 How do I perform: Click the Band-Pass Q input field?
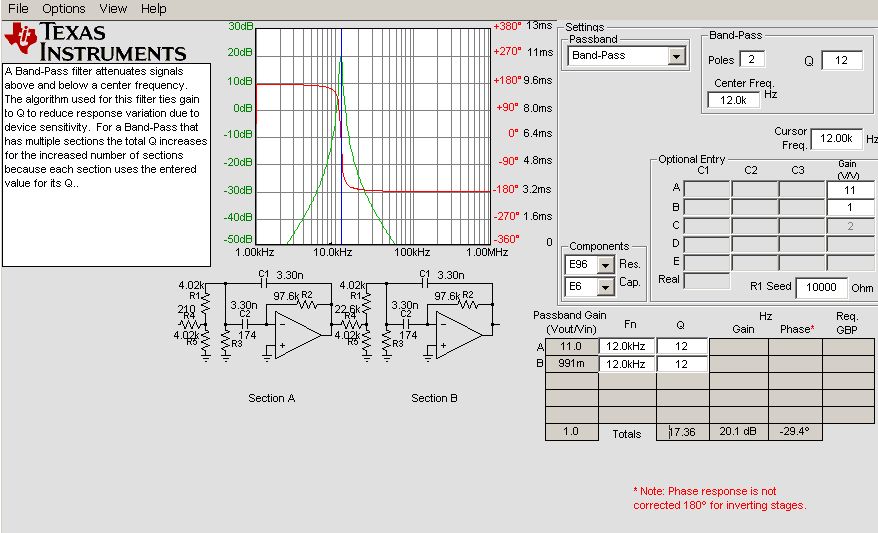click(842, 60)
